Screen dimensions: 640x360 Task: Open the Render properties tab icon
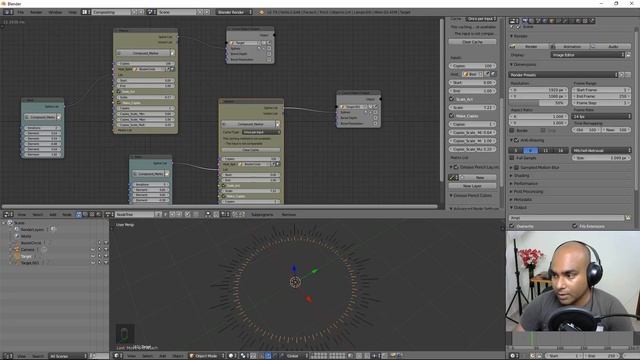(x=525, y=20)
